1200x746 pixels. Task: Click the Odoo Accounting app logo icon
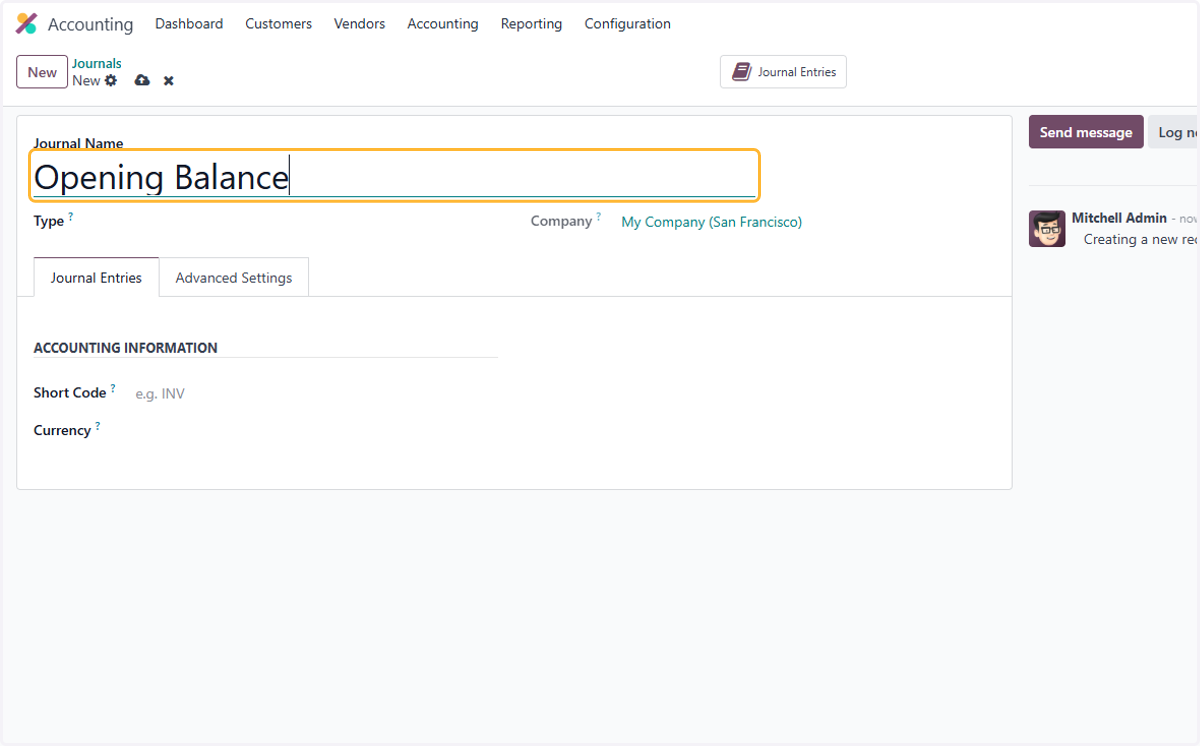coord(27,24)
